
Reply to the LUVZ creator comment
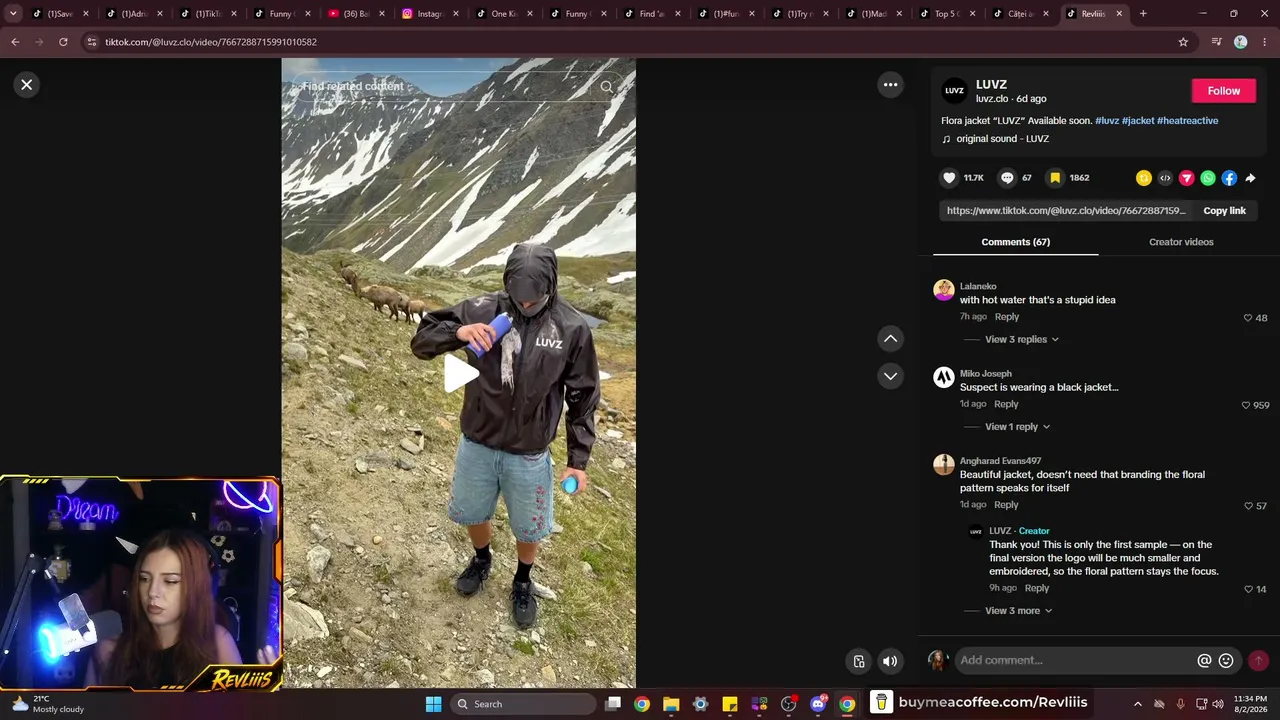click(1037, 588)
